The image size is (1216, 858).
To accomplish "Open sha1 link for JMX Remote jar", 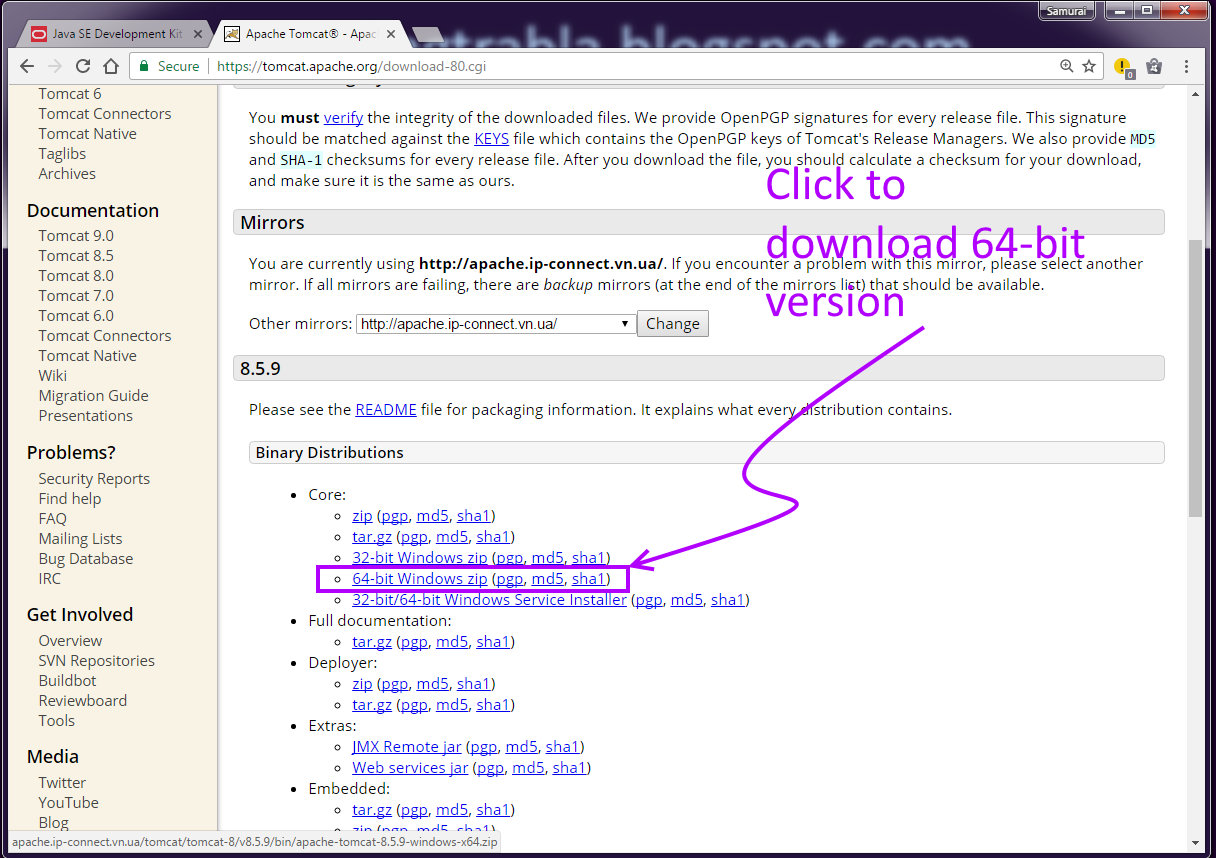I will 562,747.
